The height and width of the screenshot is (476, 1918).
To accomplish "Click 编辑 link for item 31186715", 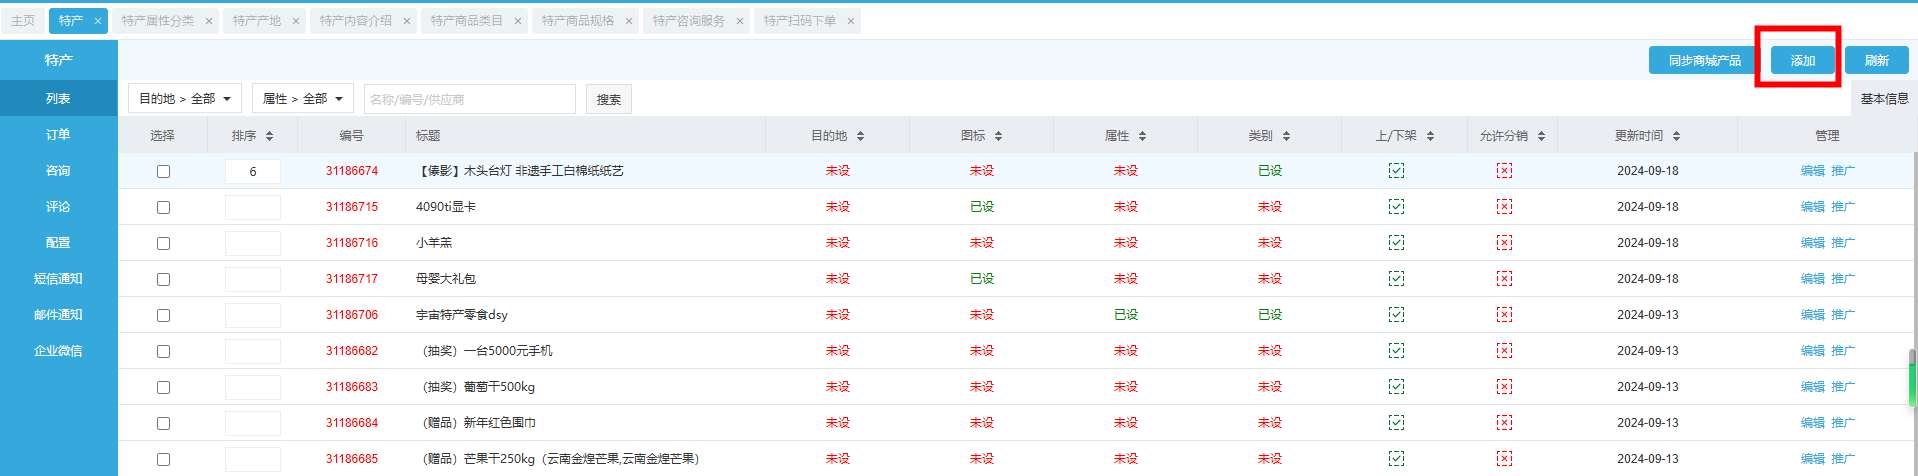I will click(x=1812, y=207).
